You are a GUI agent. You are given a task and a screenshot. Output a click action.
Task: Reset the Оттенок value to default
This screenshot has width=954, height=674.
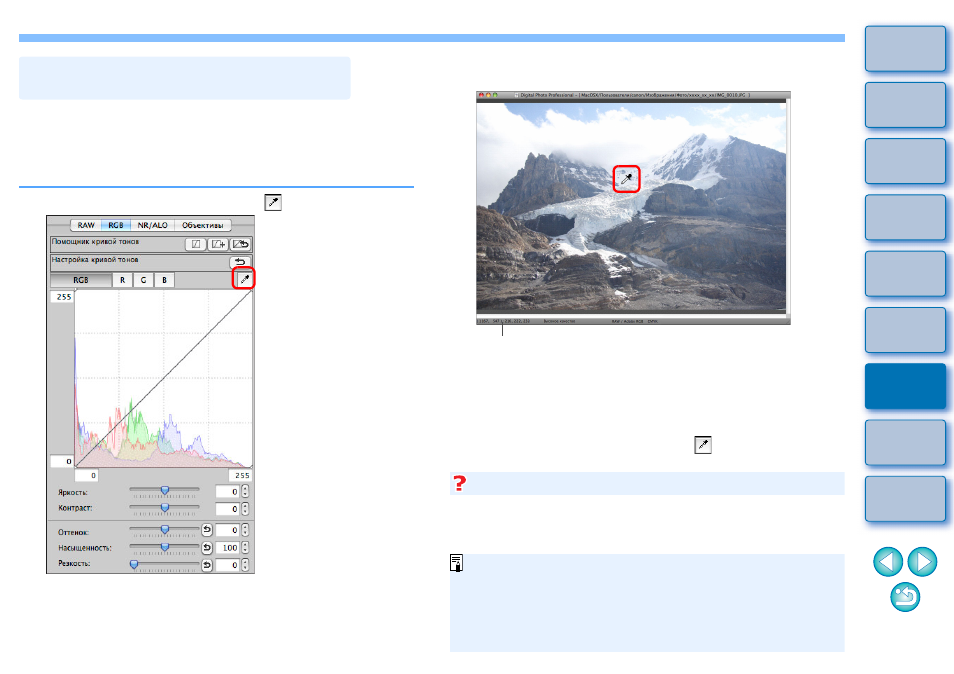coord(207,530)
